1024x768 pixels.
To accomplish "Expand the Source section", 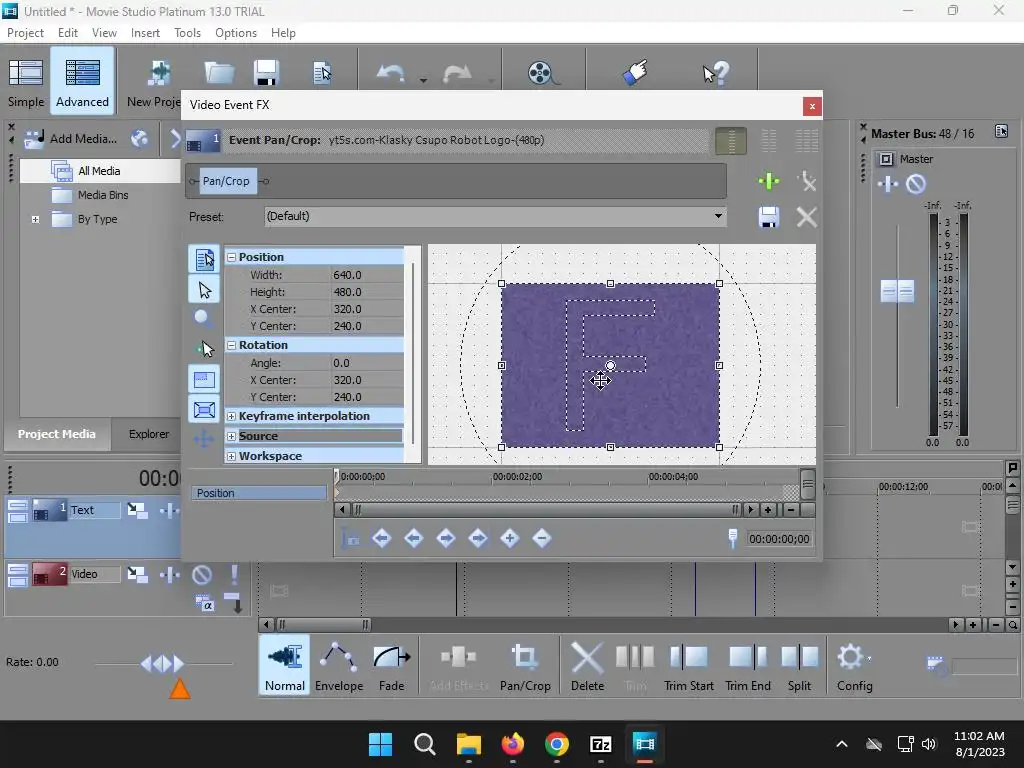I will [231, 436].
